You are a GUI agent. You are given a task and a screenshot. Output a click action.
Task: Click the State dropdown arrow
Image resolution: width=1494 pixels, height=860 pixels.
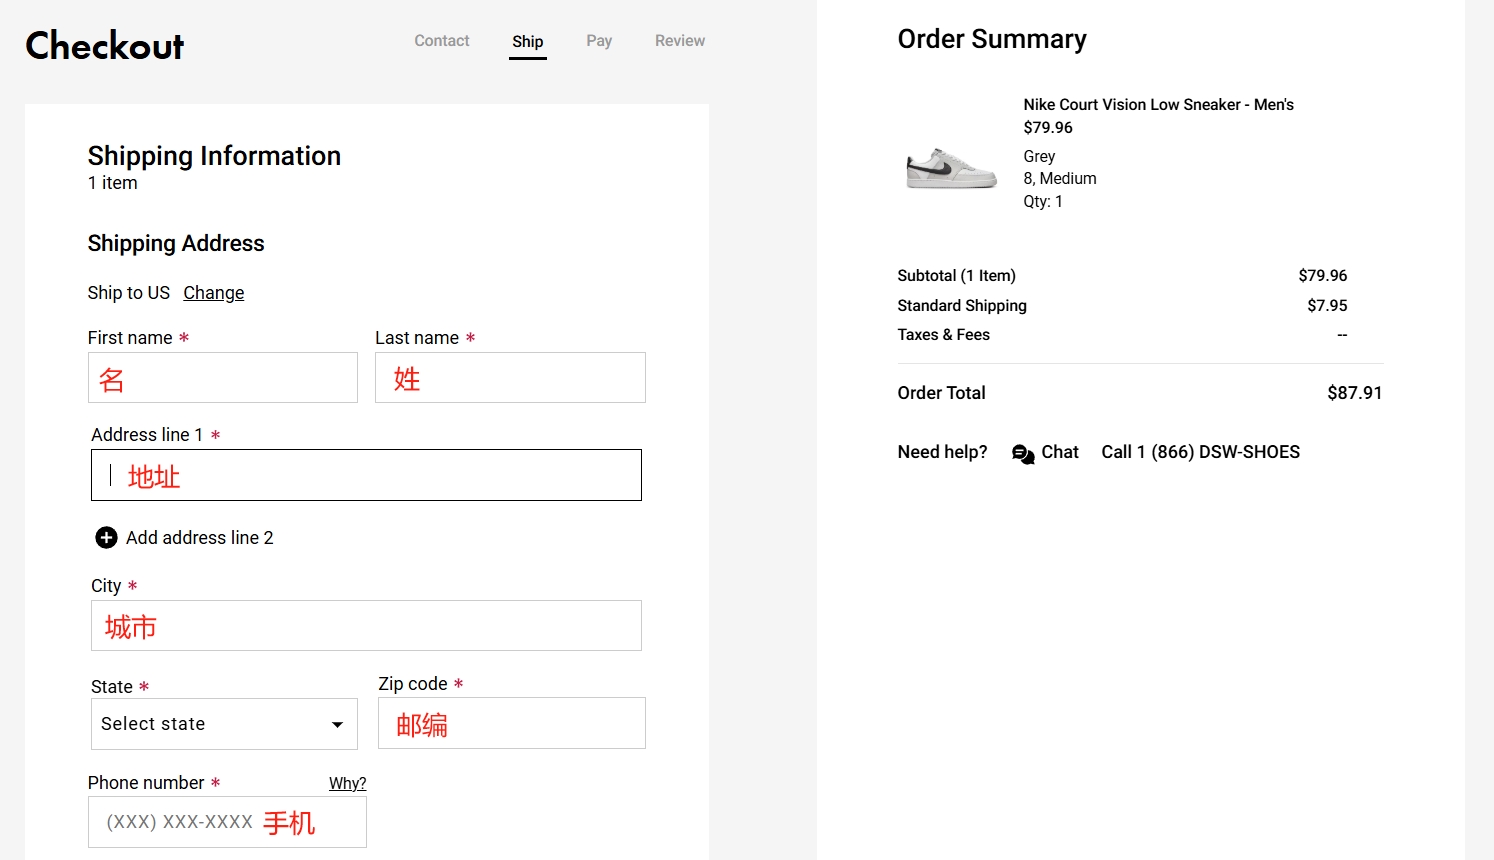(x=337, y=725)
